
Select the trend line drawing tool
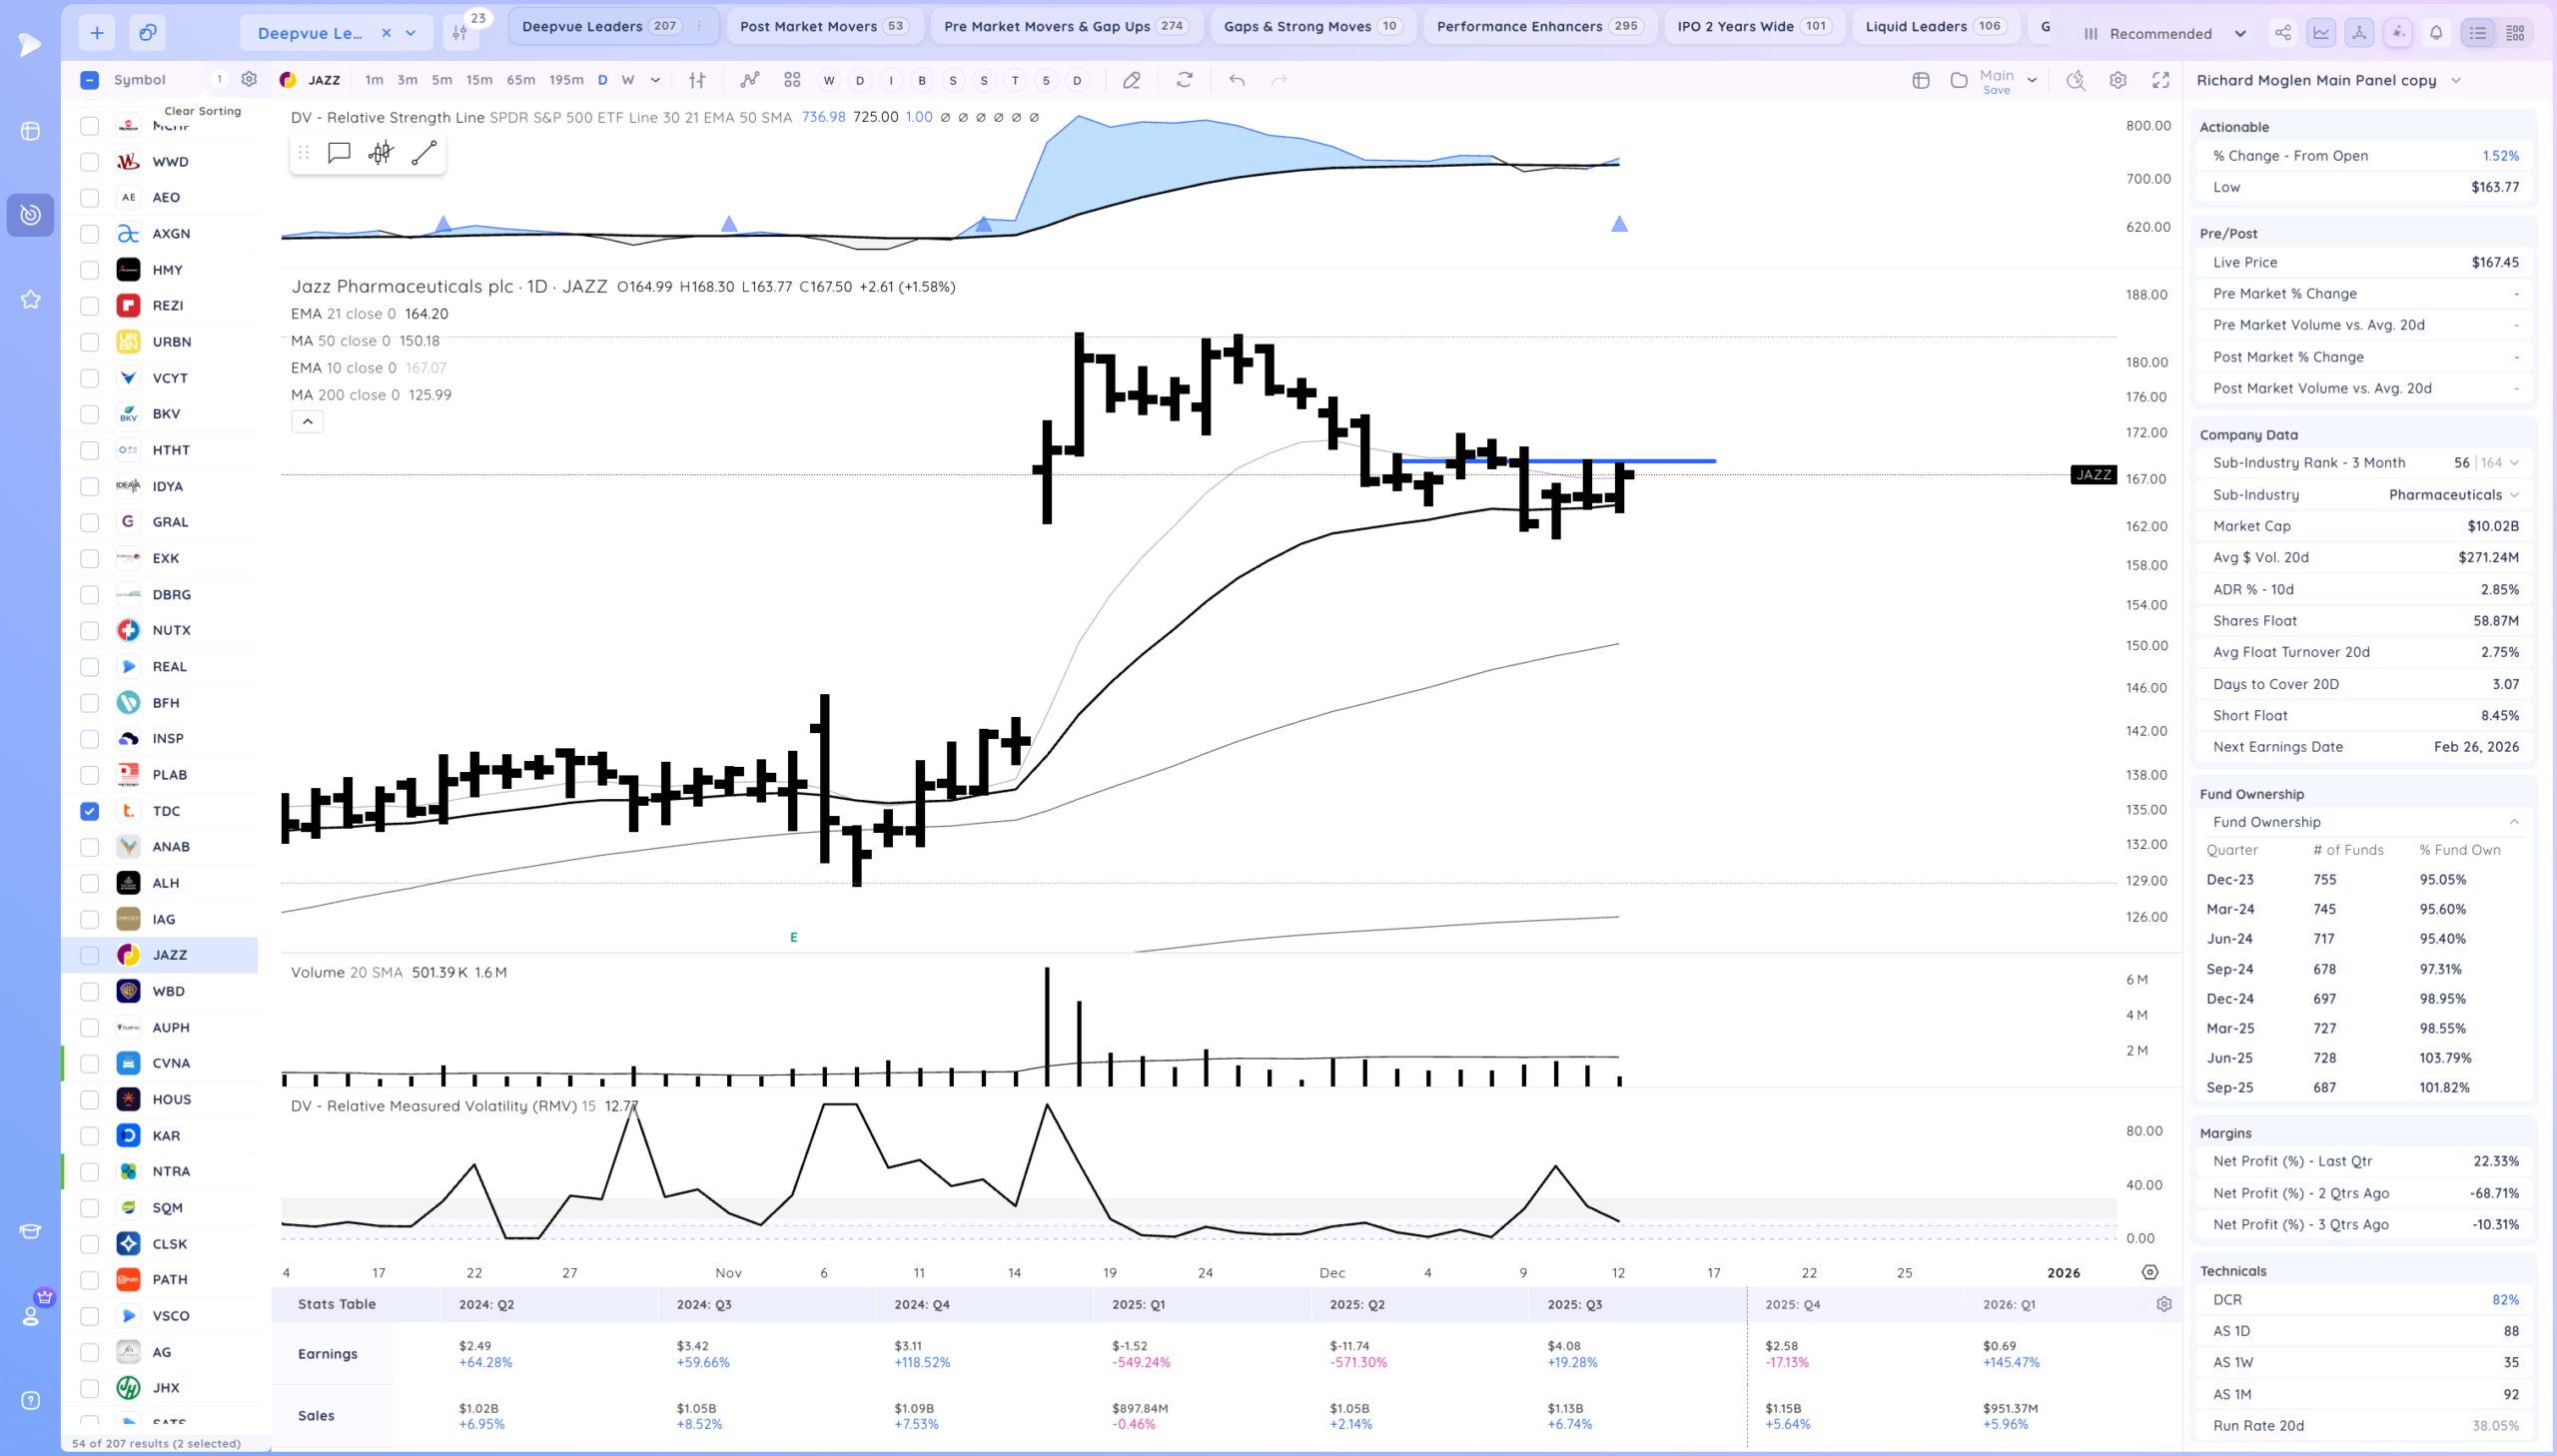pyautogui.click(x=424, y=153)
